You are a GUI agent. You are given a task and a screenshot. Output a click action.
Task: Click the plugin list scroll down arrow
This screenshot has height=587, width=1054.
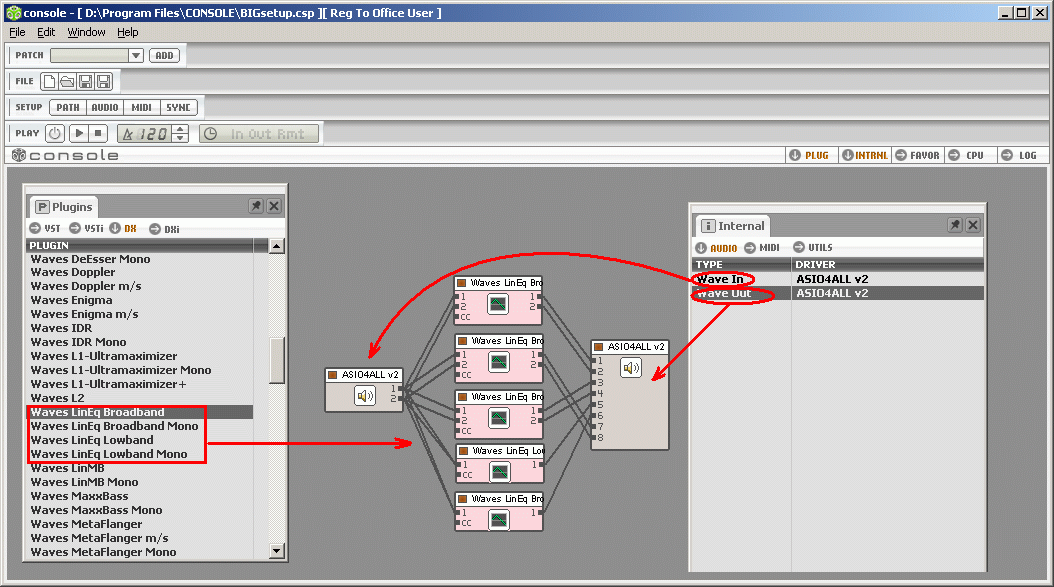[x=276, y=551]
